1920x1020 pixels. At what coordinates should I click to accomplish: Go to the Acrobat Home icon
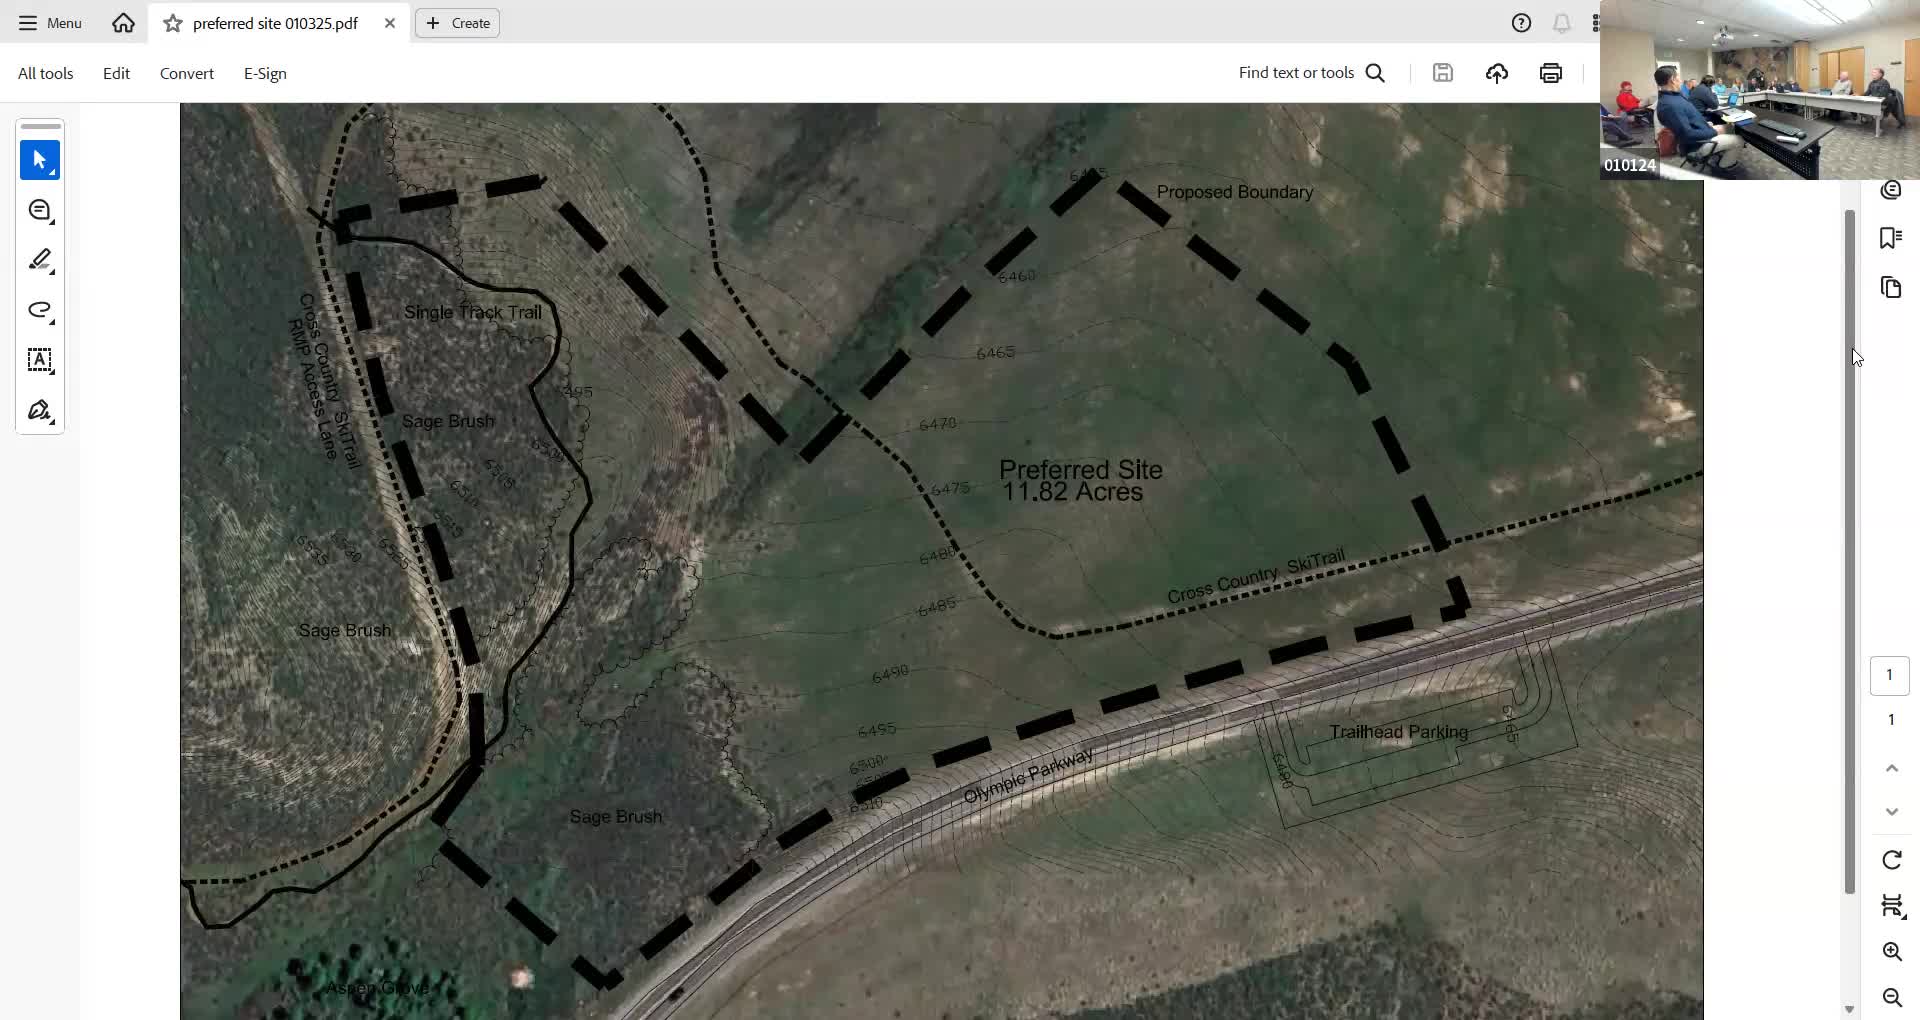pyautogui.click(x=123, y=23)
